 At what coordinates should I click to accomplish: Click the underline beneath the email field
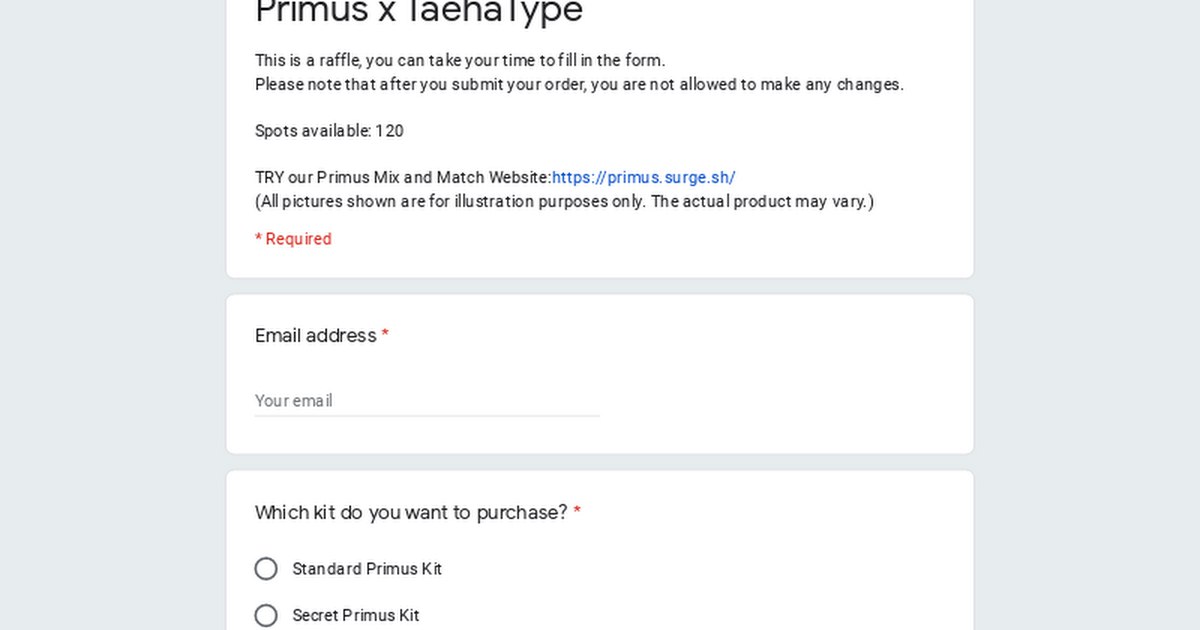click(x=427, y=416)
